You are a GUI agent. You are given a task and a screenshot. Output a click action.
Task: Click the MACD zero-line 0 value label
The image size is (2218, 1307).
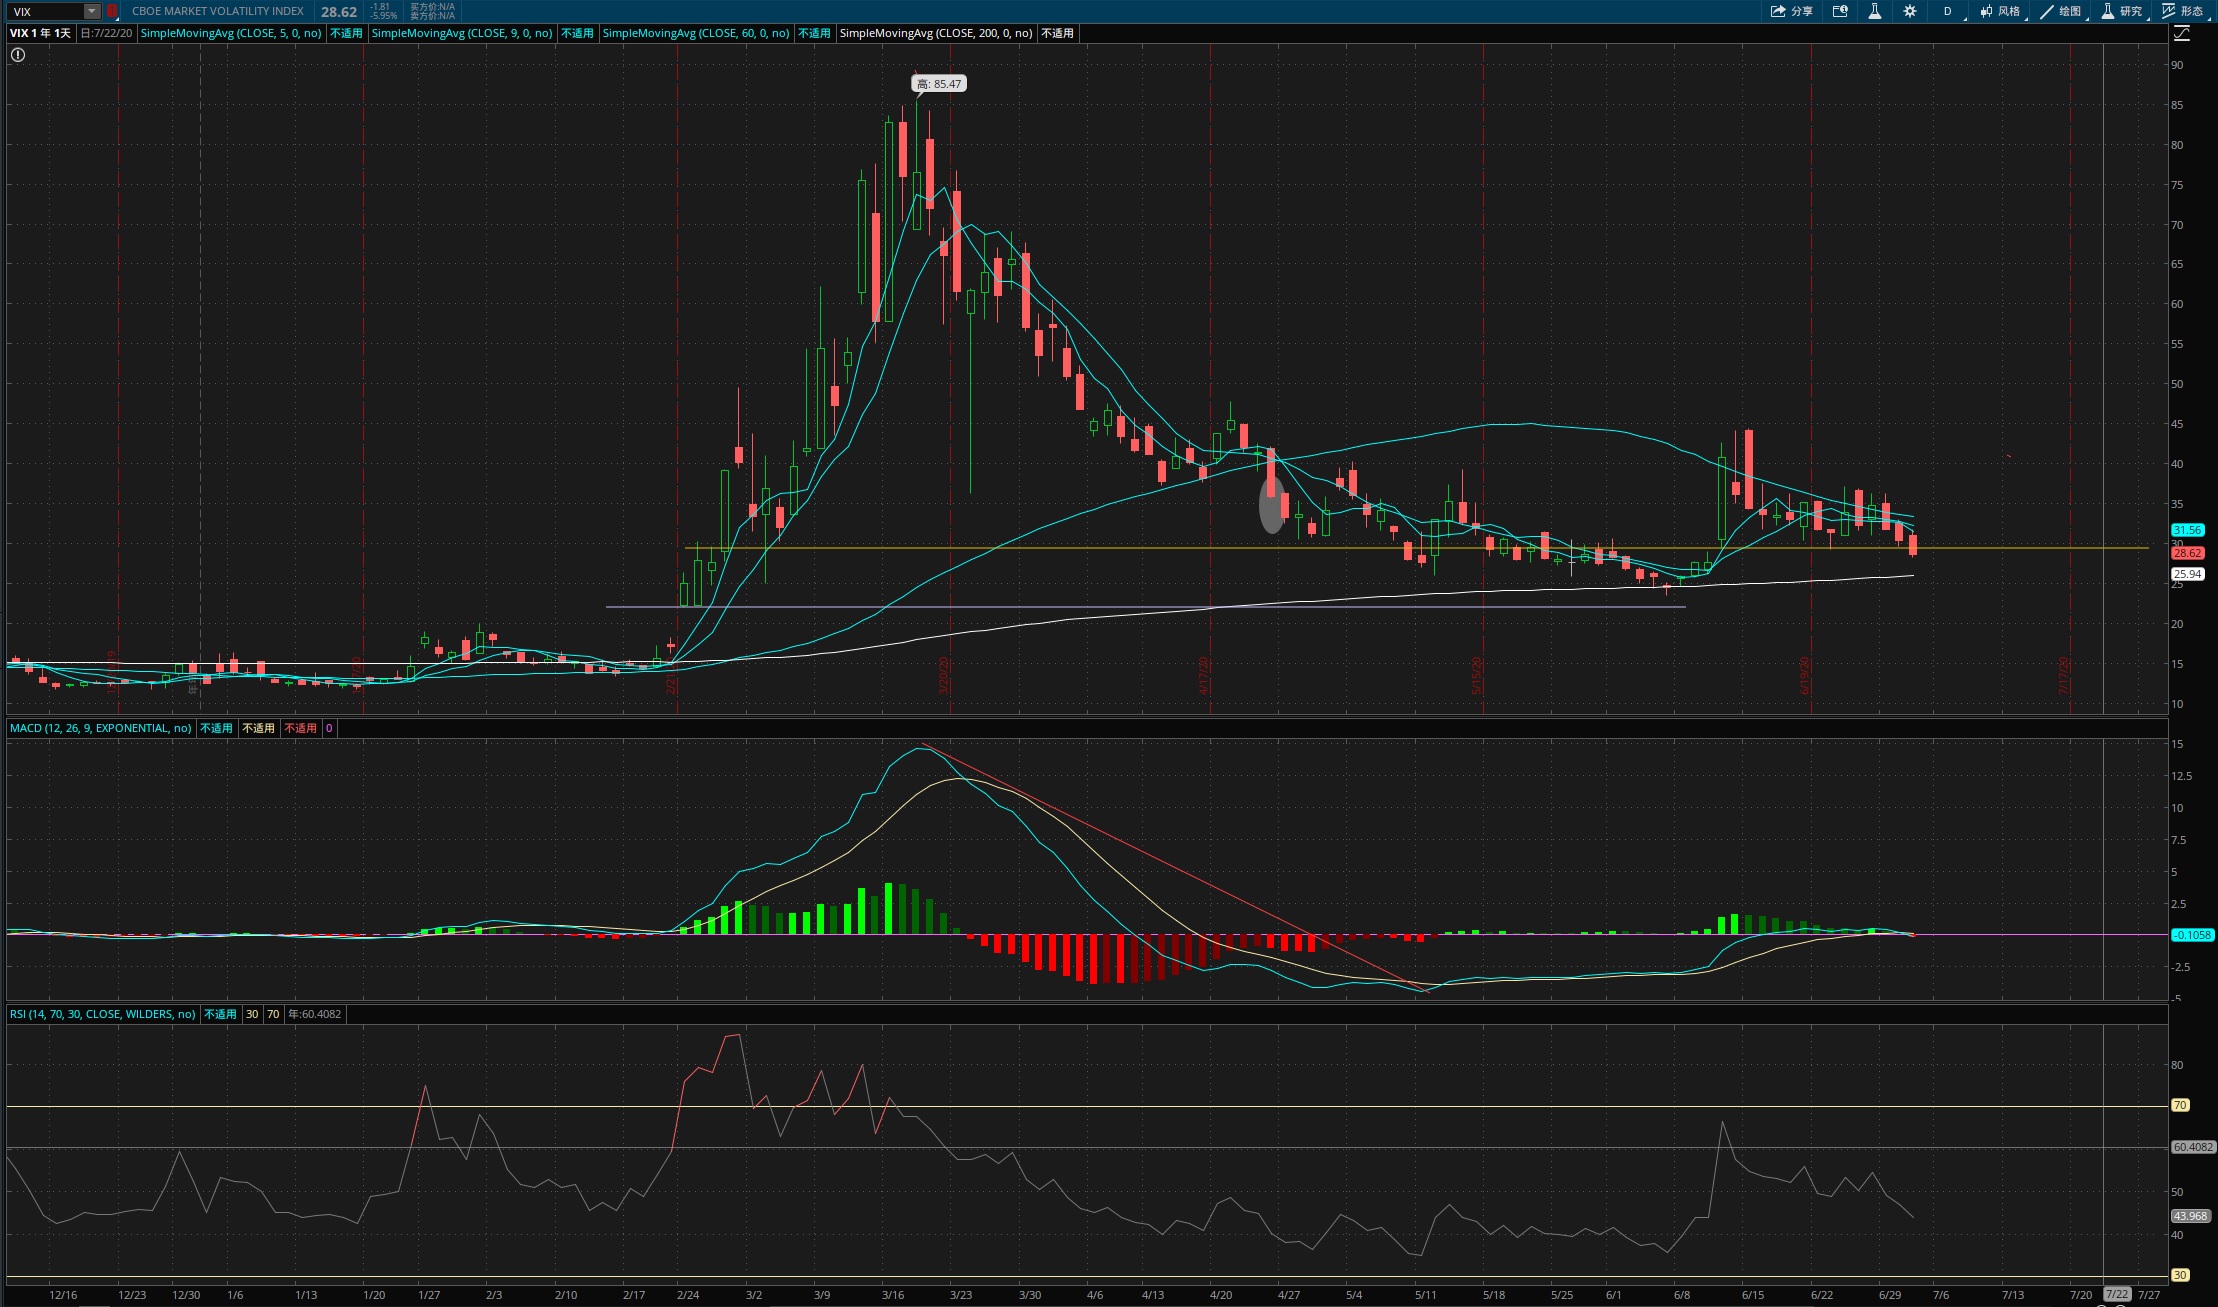click(x=329, y=728)
